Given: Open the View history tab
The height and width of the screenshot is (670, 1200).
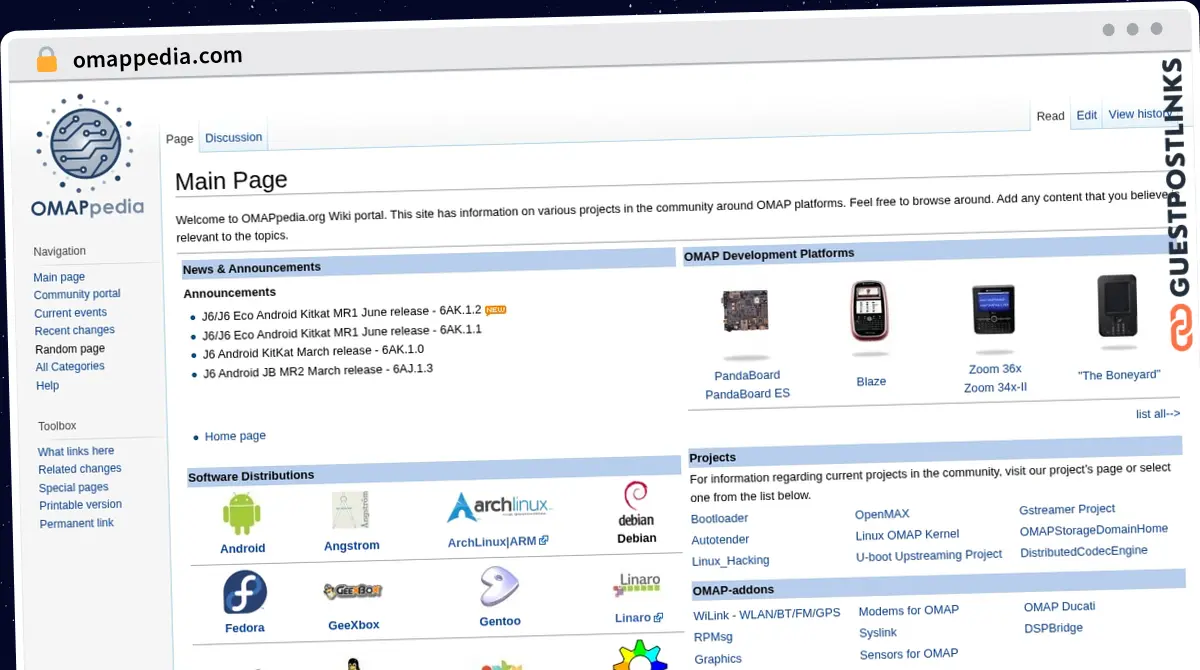Looking at the screenshot, I should (x=1140, y=113).
